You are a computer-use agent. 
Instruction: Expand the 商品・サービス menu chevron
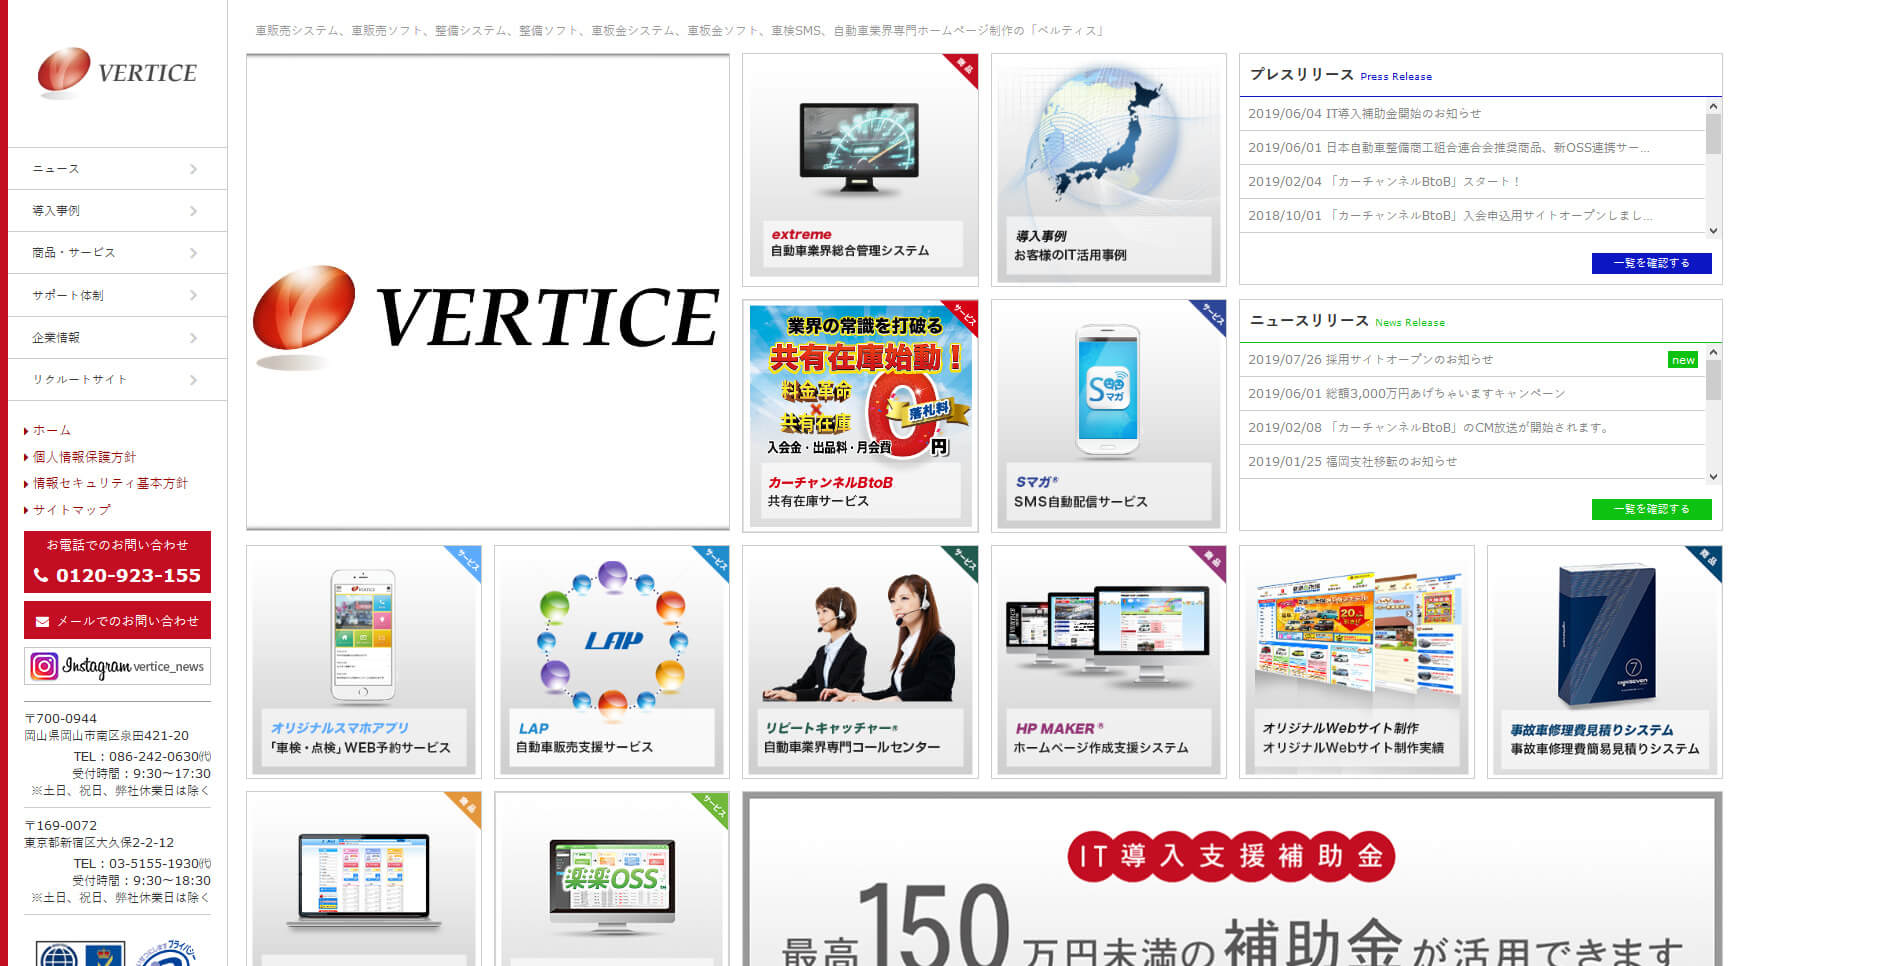tap(193, 253)
